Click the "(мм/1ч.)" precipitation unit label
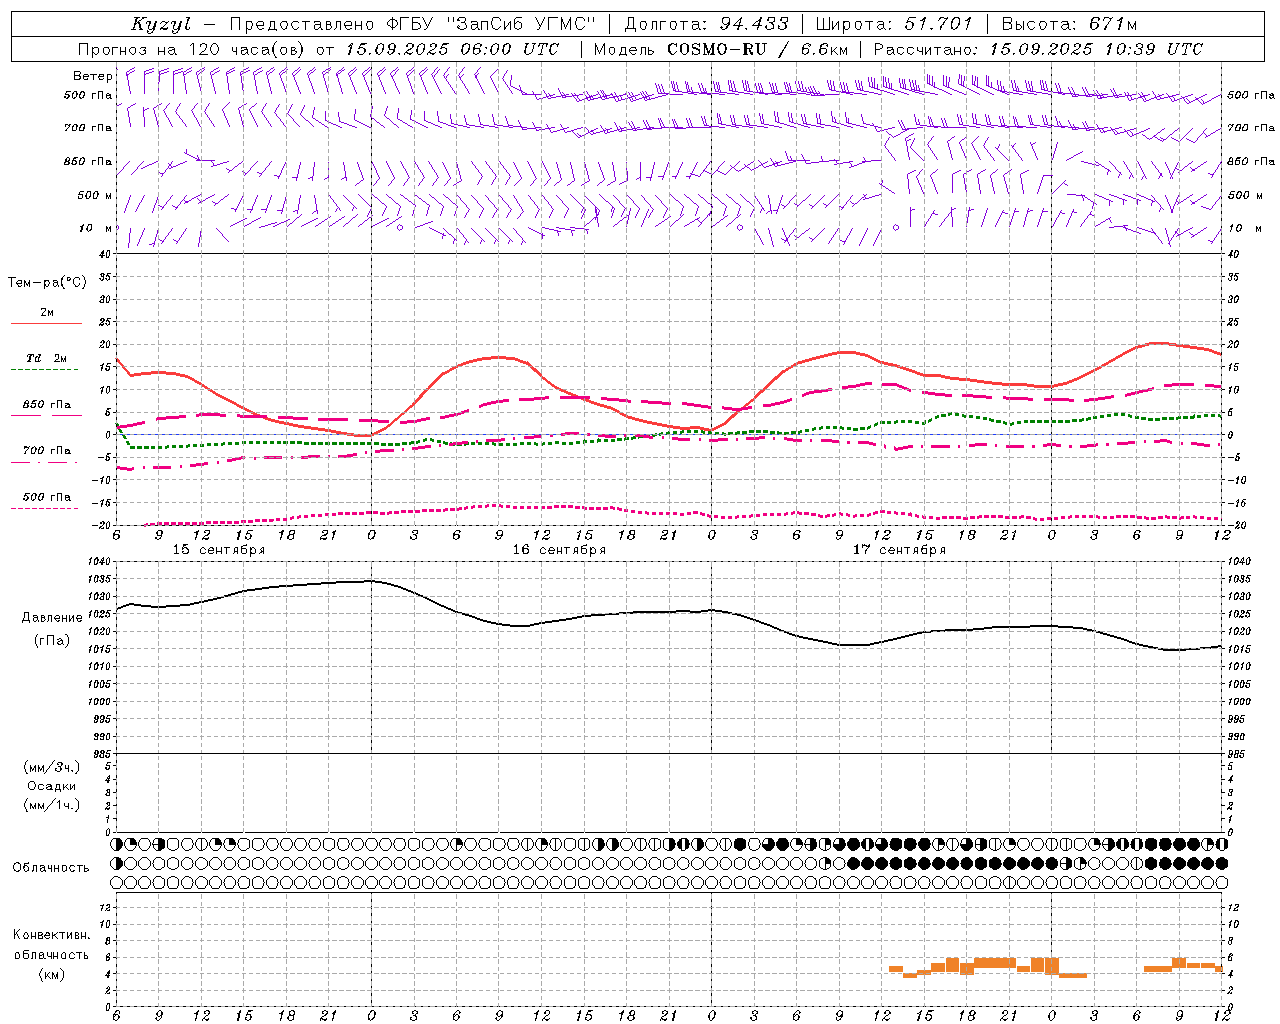Screen dimensions: 1280x1024 pos(52,805)
